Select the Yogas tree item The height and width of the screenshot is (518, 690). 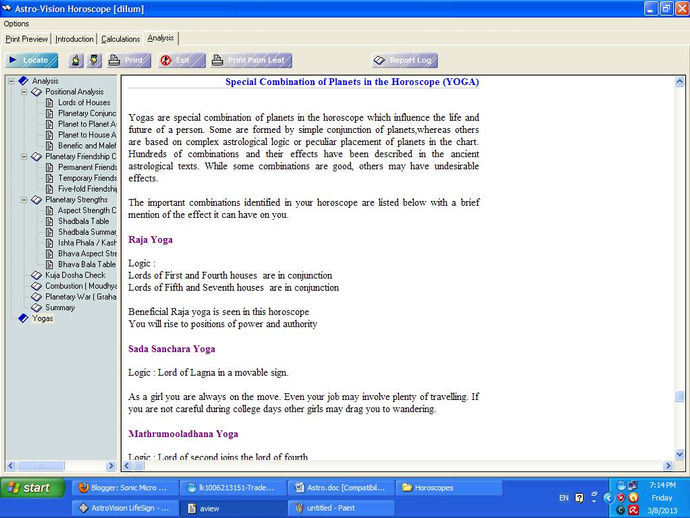[42, 319]
